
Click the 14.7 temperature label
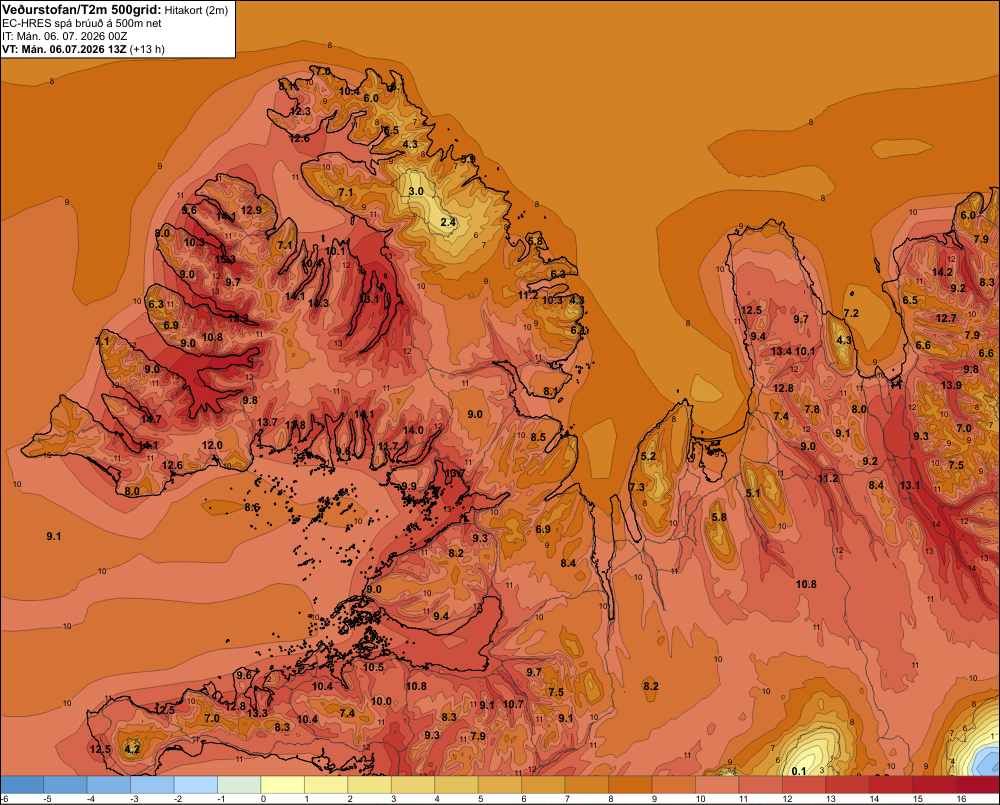tap(151, 419)
